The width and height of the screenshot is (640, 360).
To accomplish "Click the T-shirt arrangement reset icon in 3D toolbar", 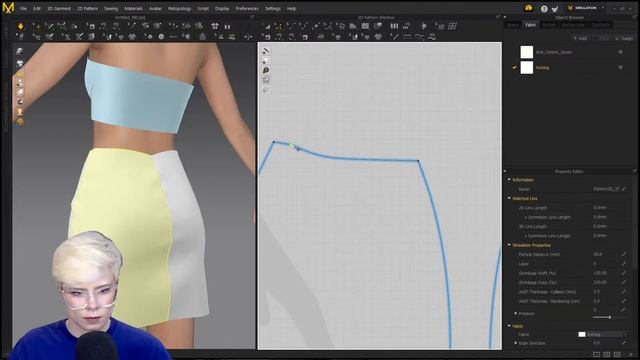I will tap(215, 26).
